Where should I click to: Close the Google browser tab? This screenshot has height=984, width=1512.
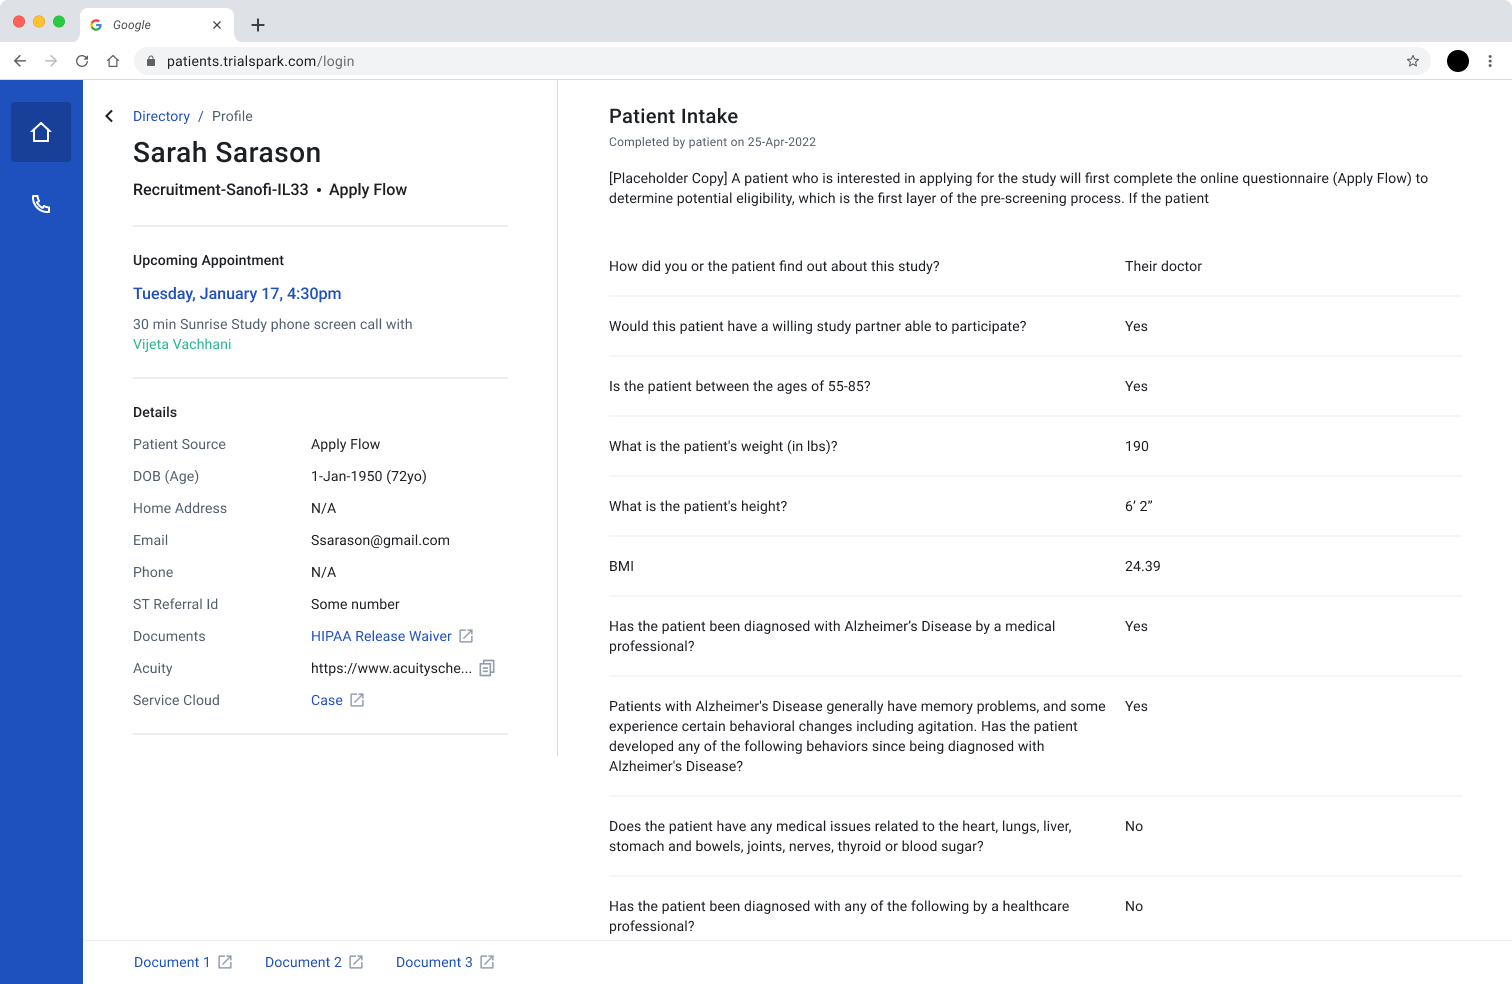click(217, 25)
